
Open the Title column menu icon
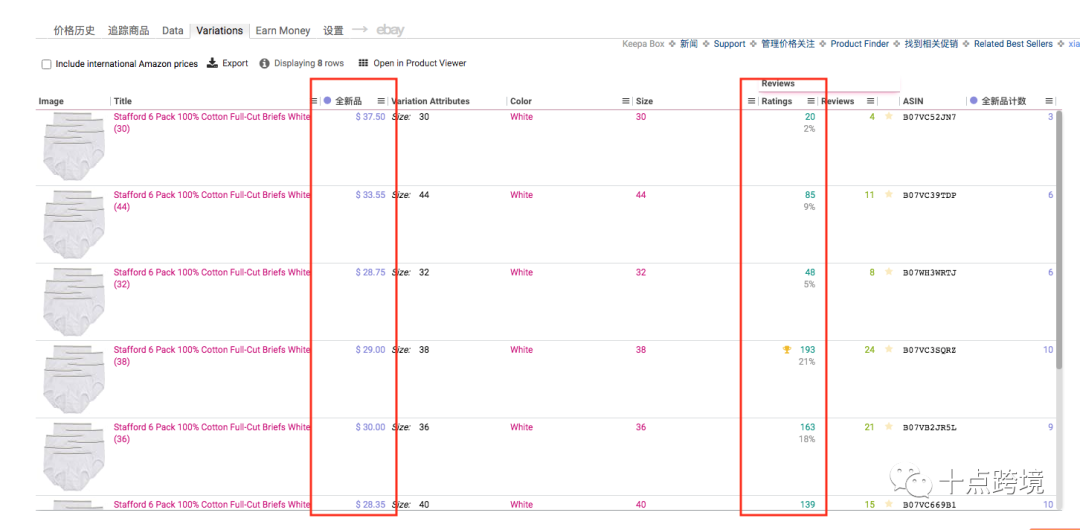pos(314,101)
